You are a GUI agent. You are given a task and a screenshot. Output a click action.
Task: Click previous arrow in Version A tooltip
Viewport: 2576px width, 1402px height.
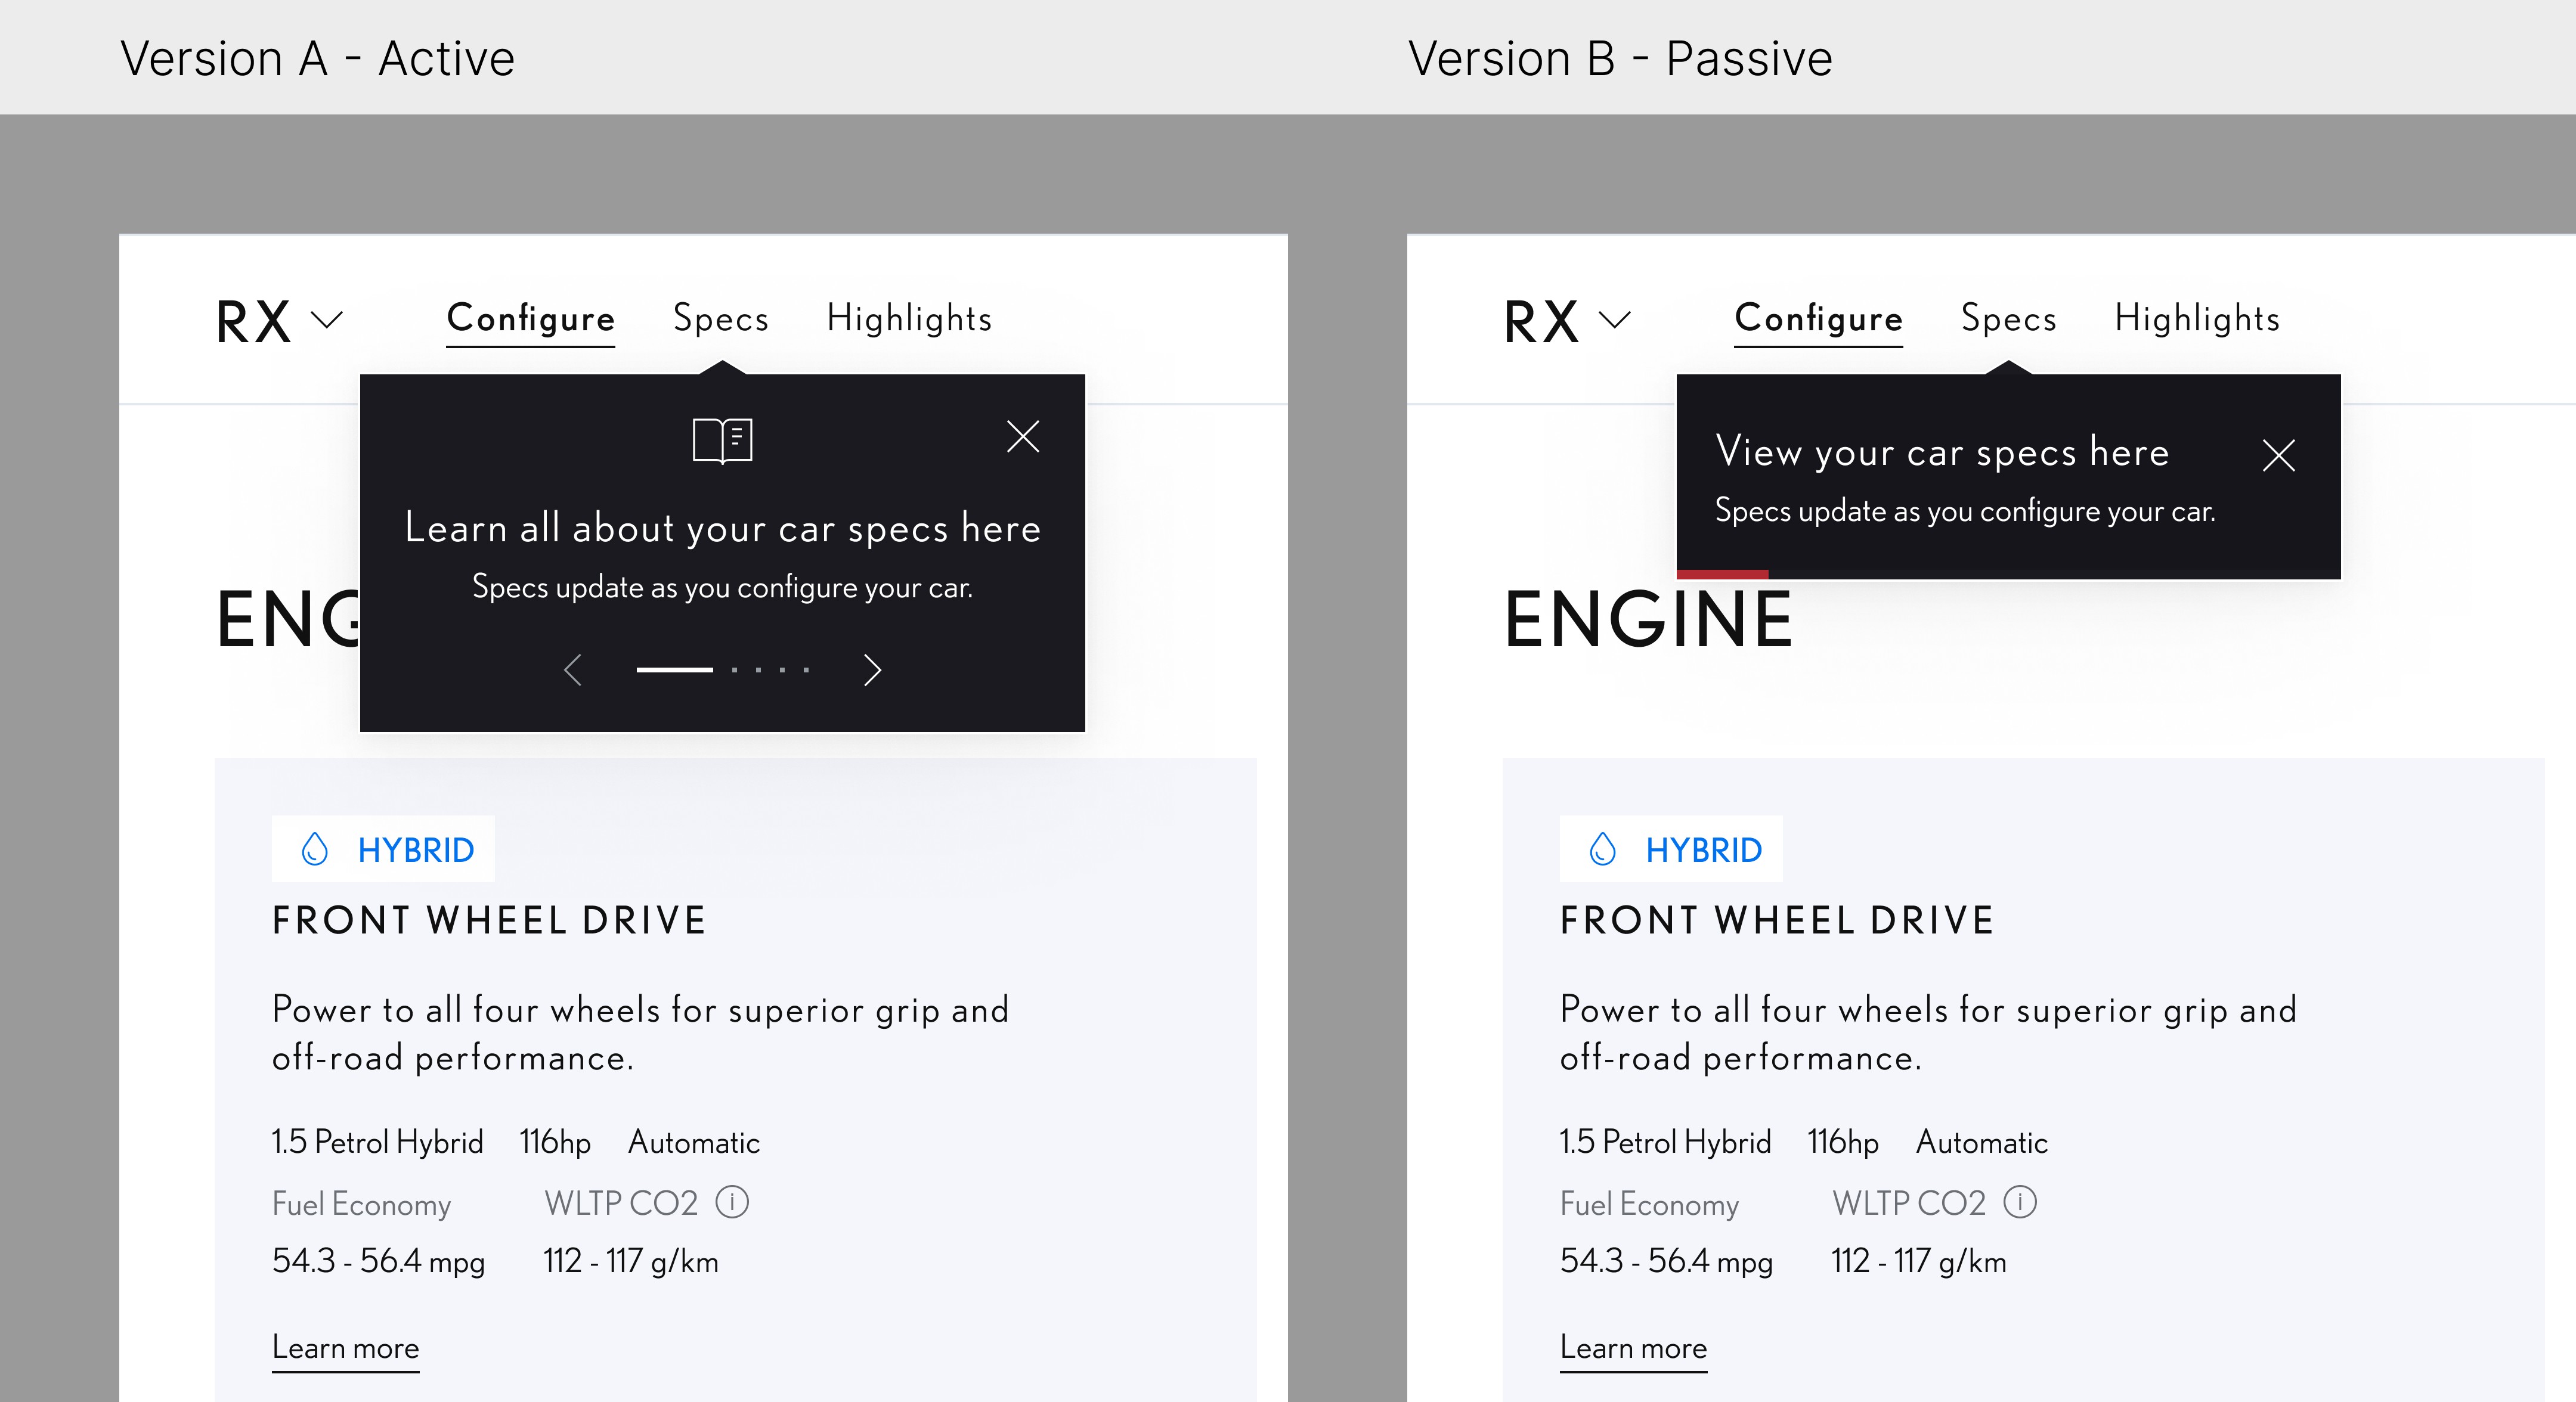tap(573, 670)
